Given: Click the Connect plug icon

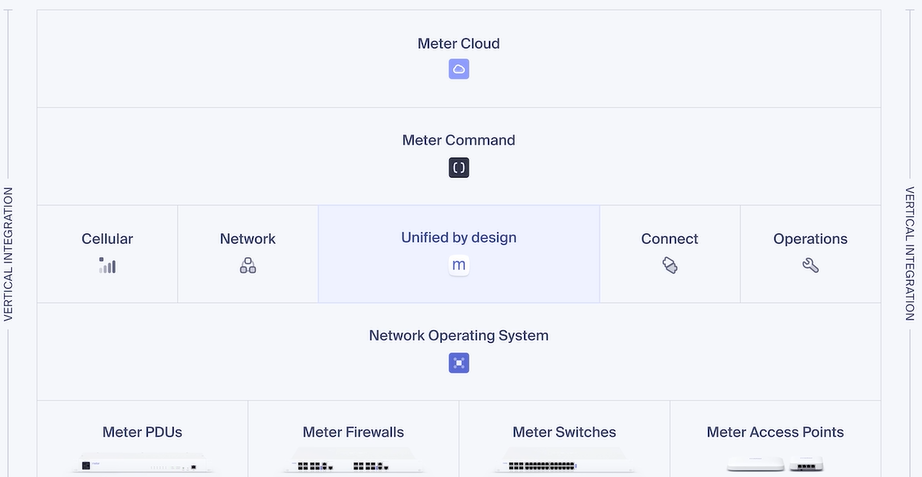Looking at the screenshot, I should coord(670,265).
